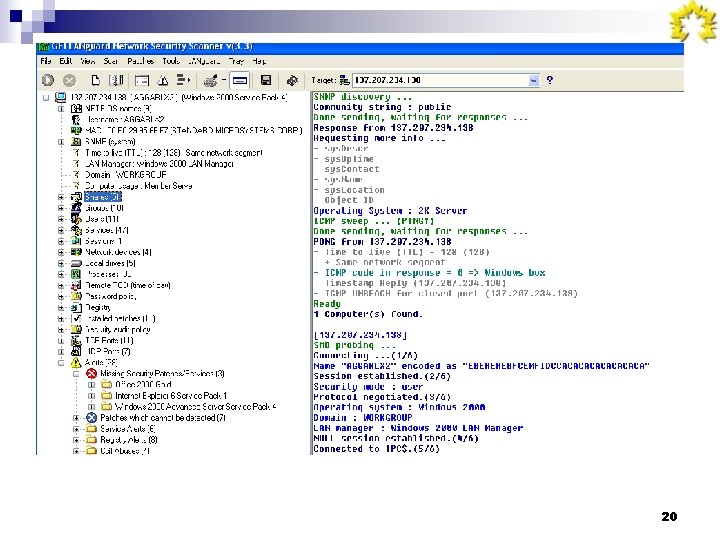
Task: Open the Scan menu
Action: pos(111,61)
